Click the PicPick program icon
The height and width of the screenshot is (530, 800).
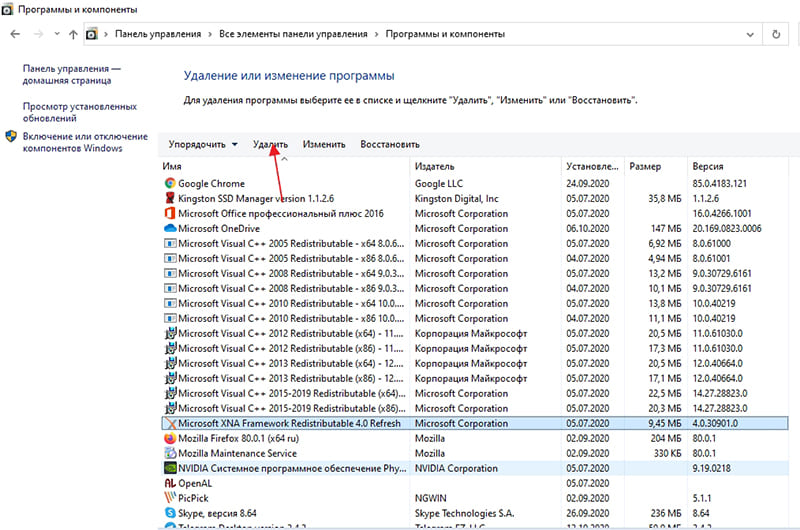click(x=170, y=498)
